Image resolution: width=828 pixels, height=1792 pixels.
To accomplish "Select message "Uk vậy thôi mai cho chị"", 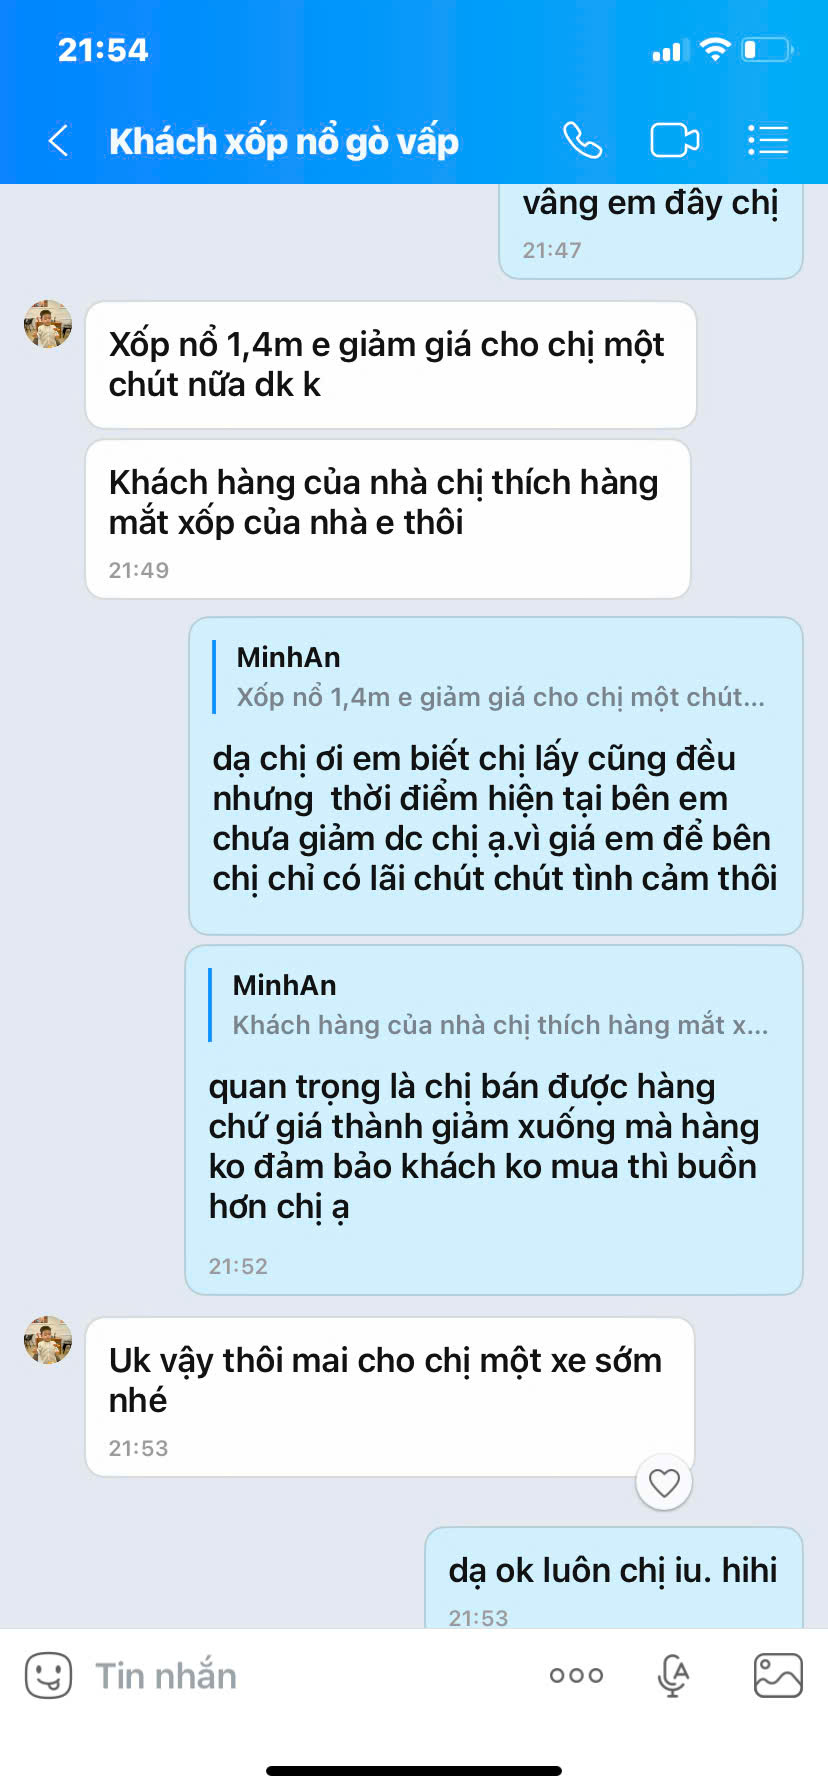I will tap(390, 1397).
